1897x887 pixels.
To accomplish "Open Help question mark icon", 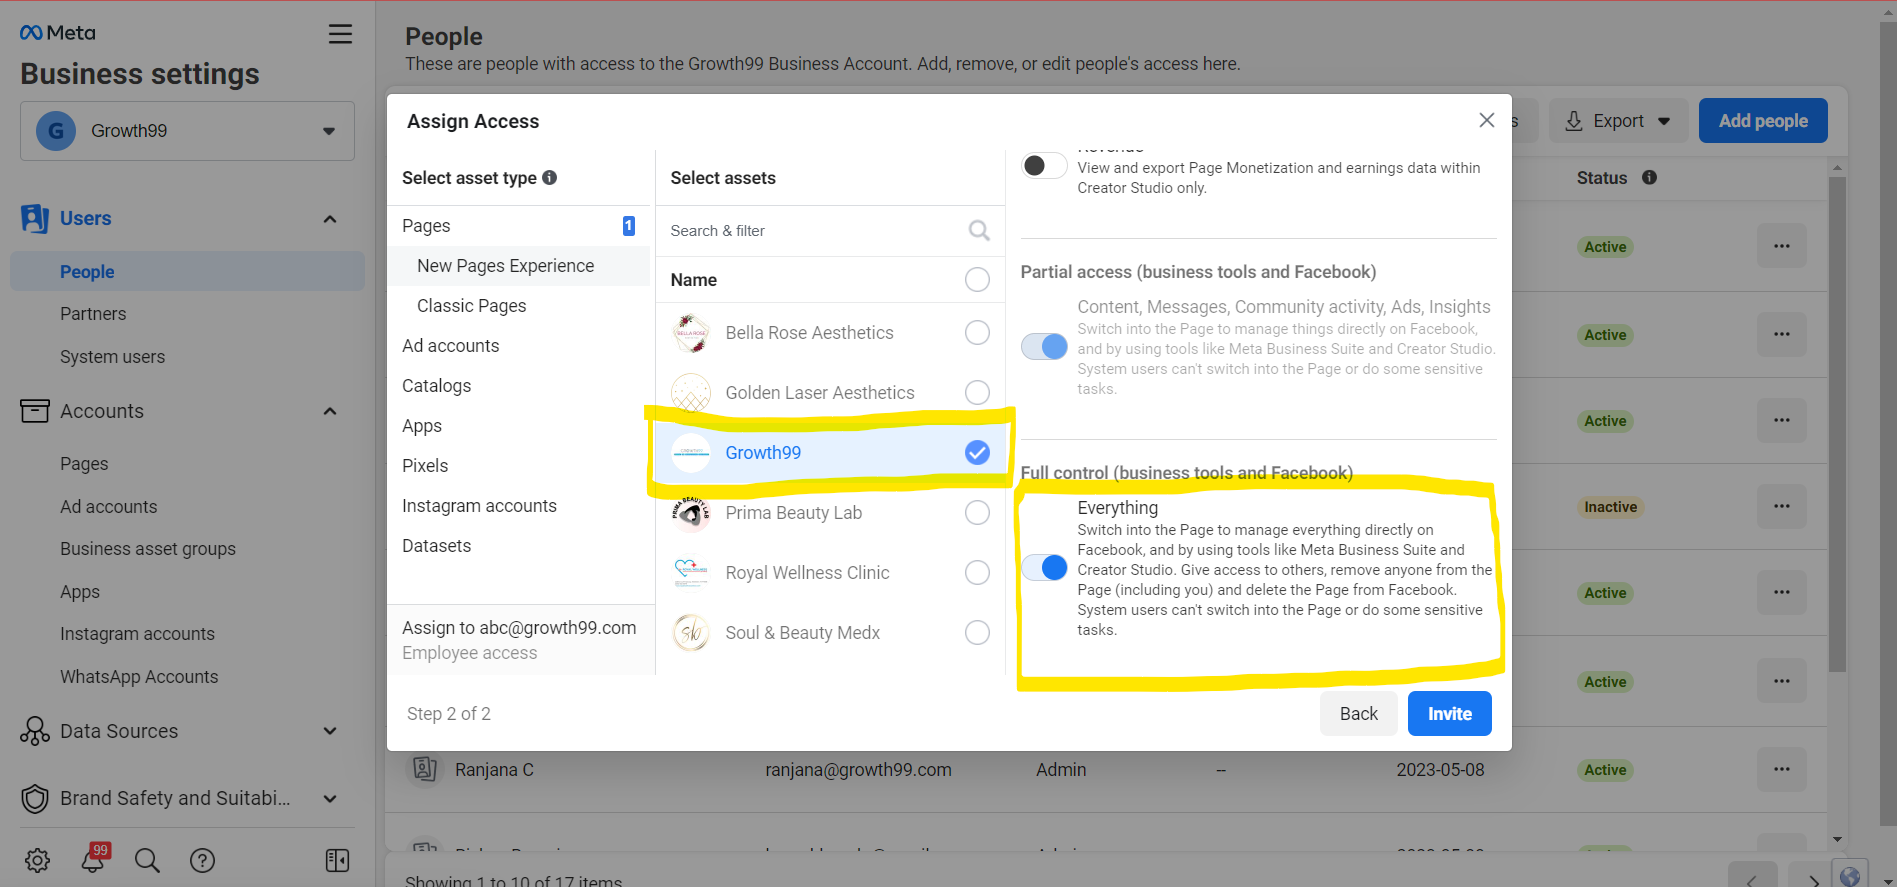I will tap(202, 860).
